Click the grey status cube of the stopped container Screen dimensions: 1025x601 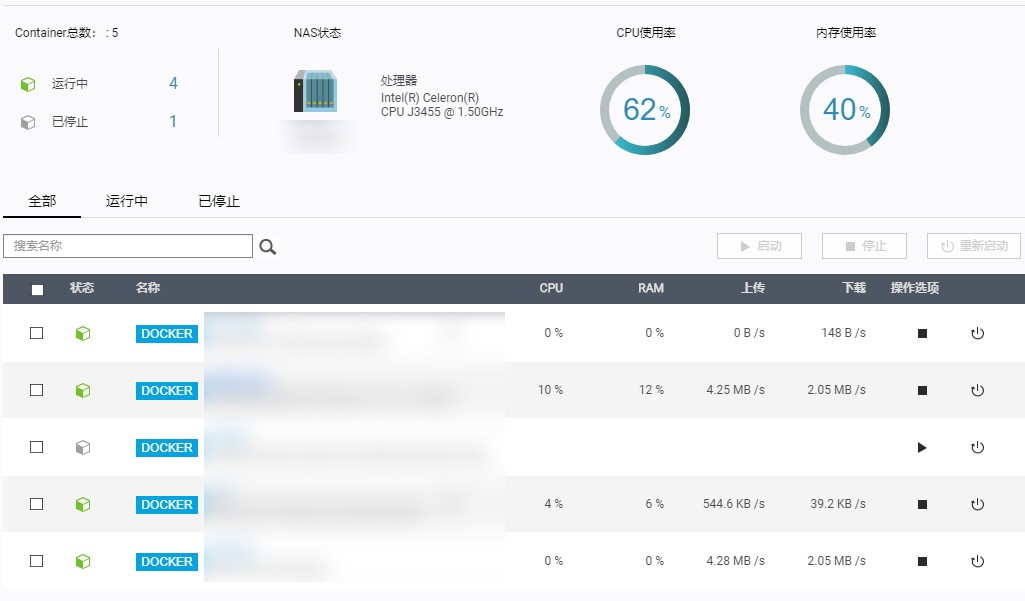point(83,448)
